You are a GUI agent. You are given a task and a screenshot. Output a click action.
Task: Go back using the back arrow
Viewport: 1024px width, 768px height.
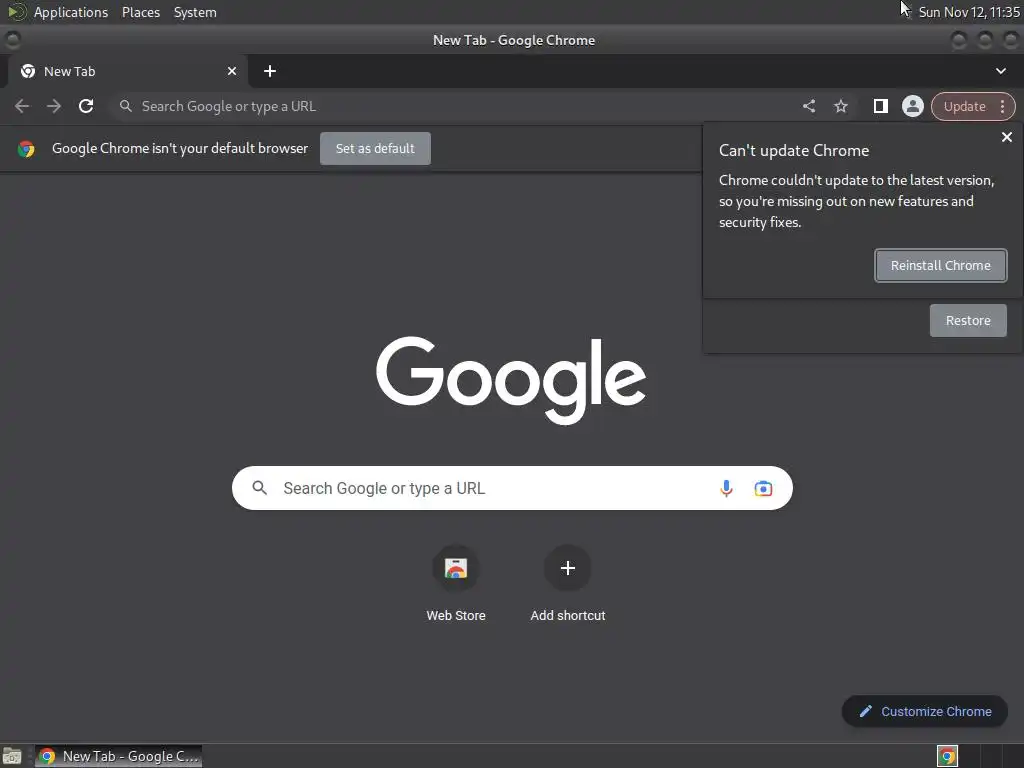coord(22,106)
